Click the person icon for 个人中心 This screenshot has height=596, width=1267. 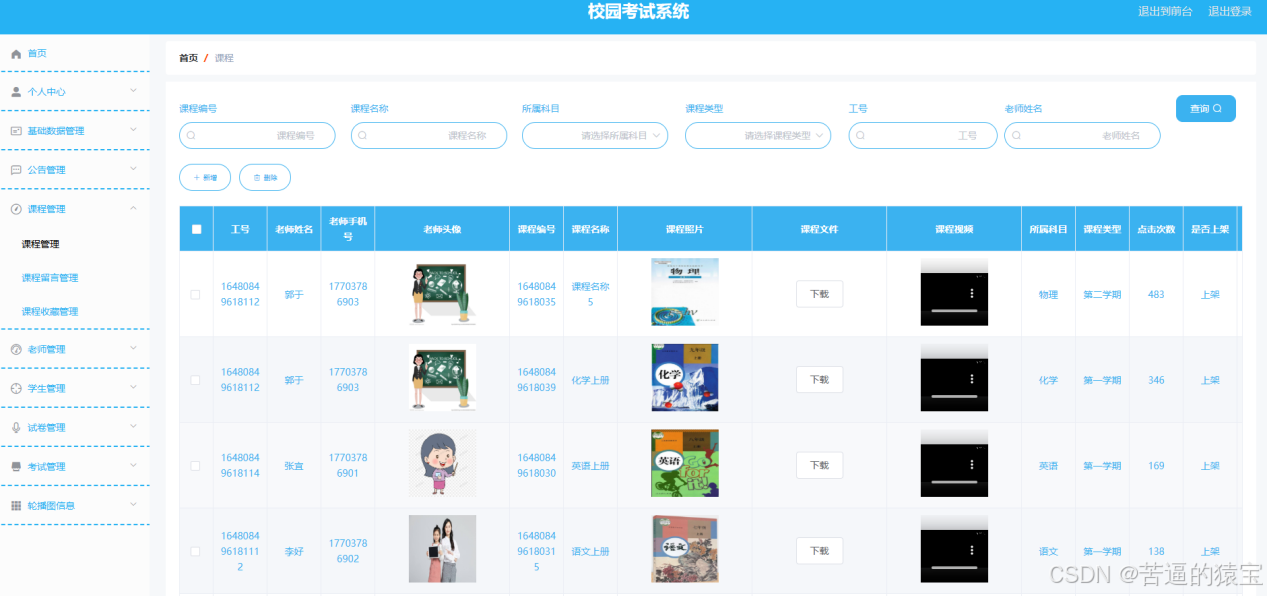coord(16,92)
